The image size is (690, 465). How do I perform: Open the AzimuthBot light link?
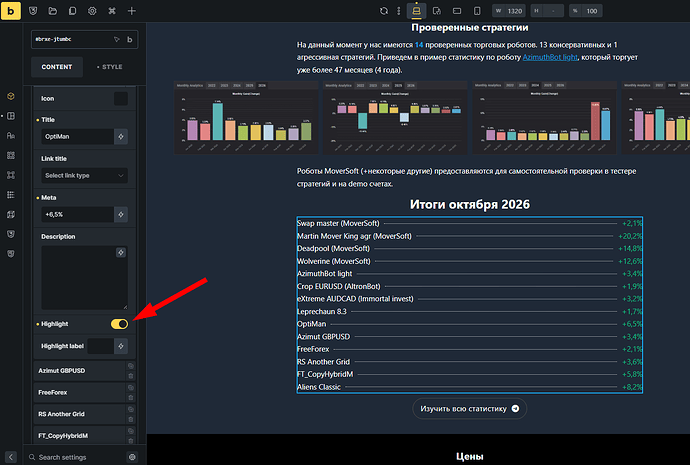550,57
